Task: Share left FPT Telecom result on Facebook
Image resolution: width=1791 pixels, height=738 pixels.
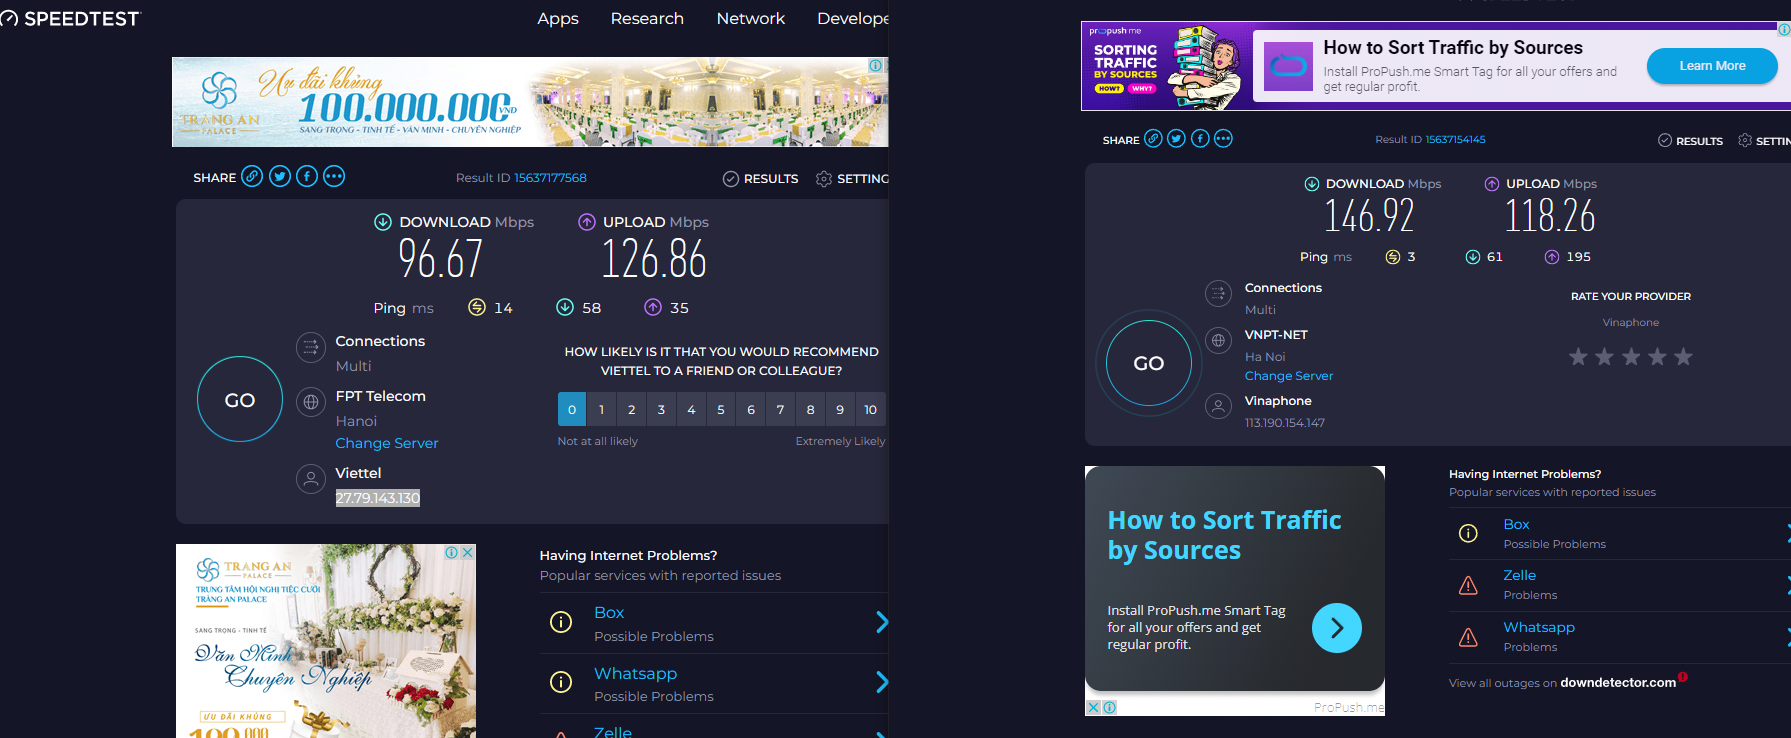Action: tap(307, 177)
